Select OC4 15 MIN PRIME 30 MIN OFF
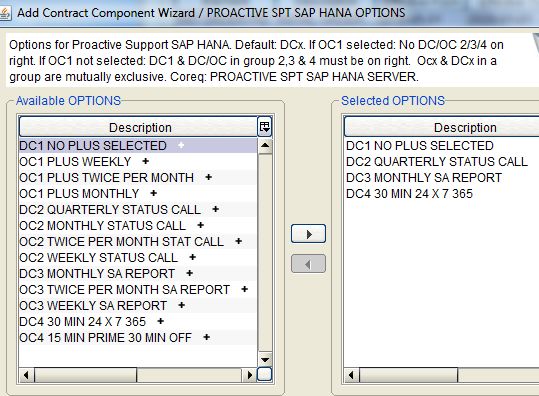 coord(138,337)
